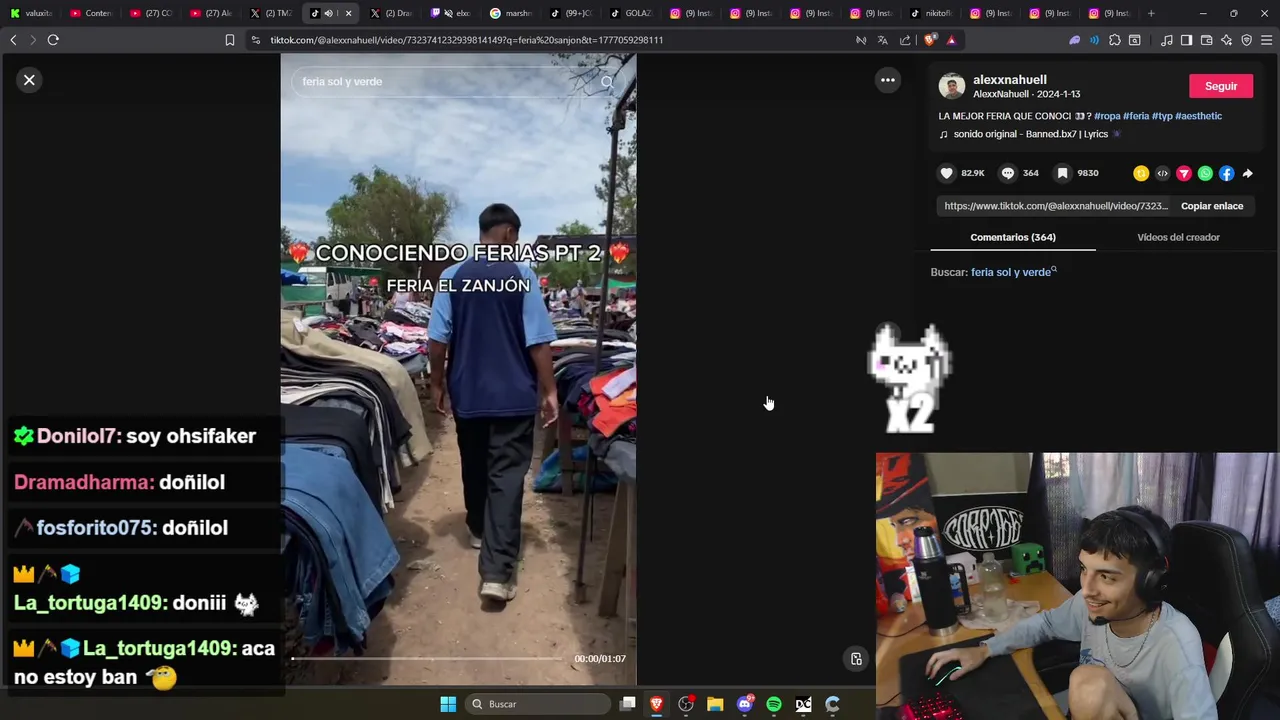1280x720 pixels.
Task: Open OBS Studio from the taskbar
Action: tap(686, 704)
